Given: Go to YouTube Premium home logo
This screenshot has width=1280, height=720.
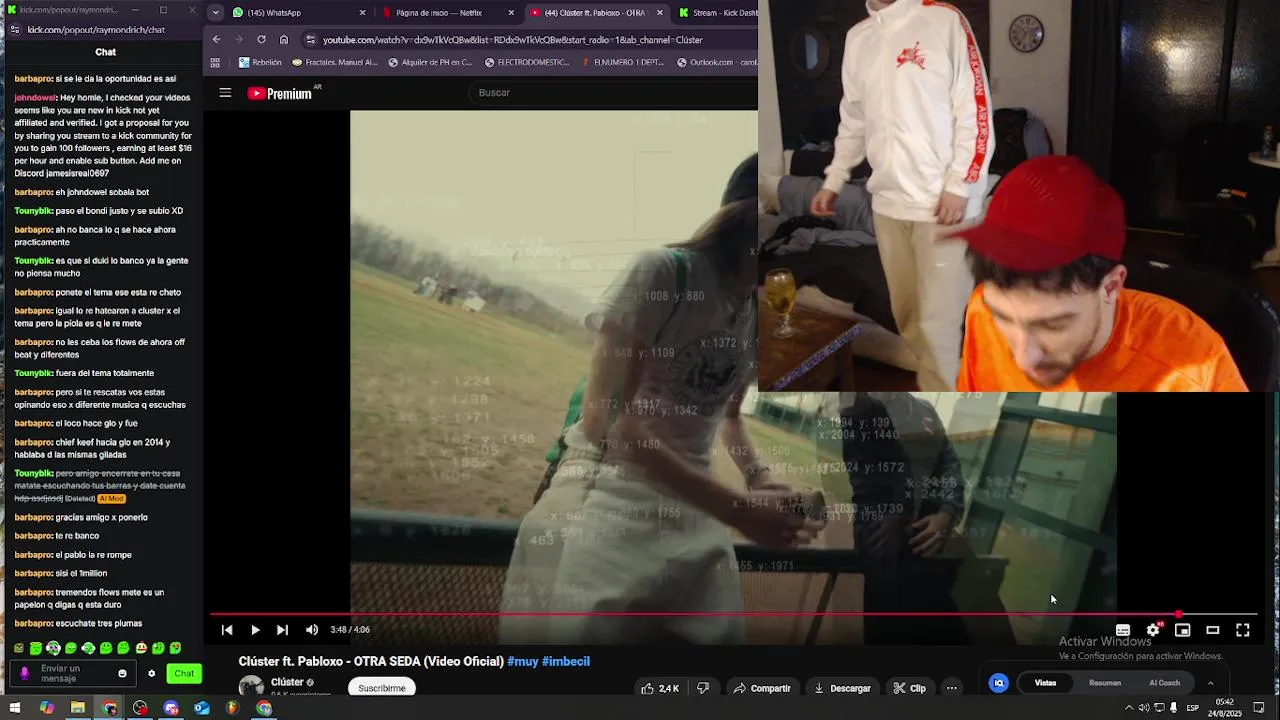Looking at the screenshot, I should [280, 93].
